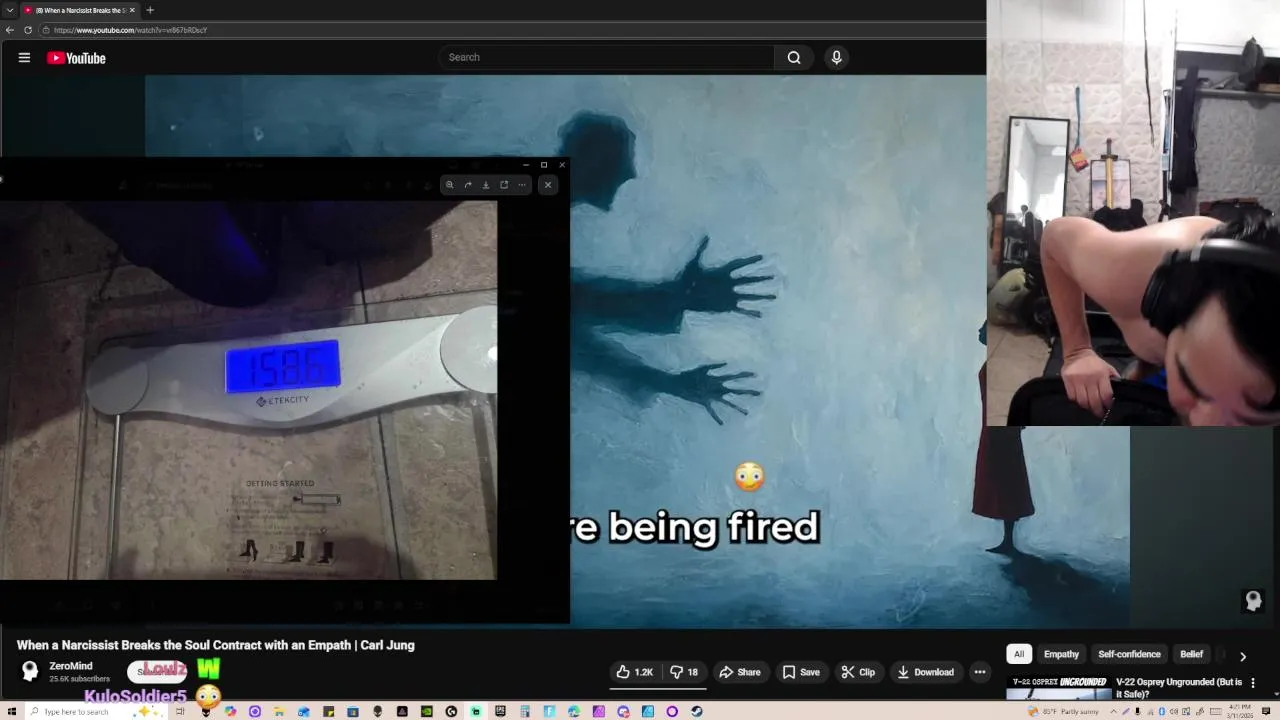Zoom image in the viewer toolbar
Image resolution: width=1280 pixels, height=720 pixels.
[450, 185]
